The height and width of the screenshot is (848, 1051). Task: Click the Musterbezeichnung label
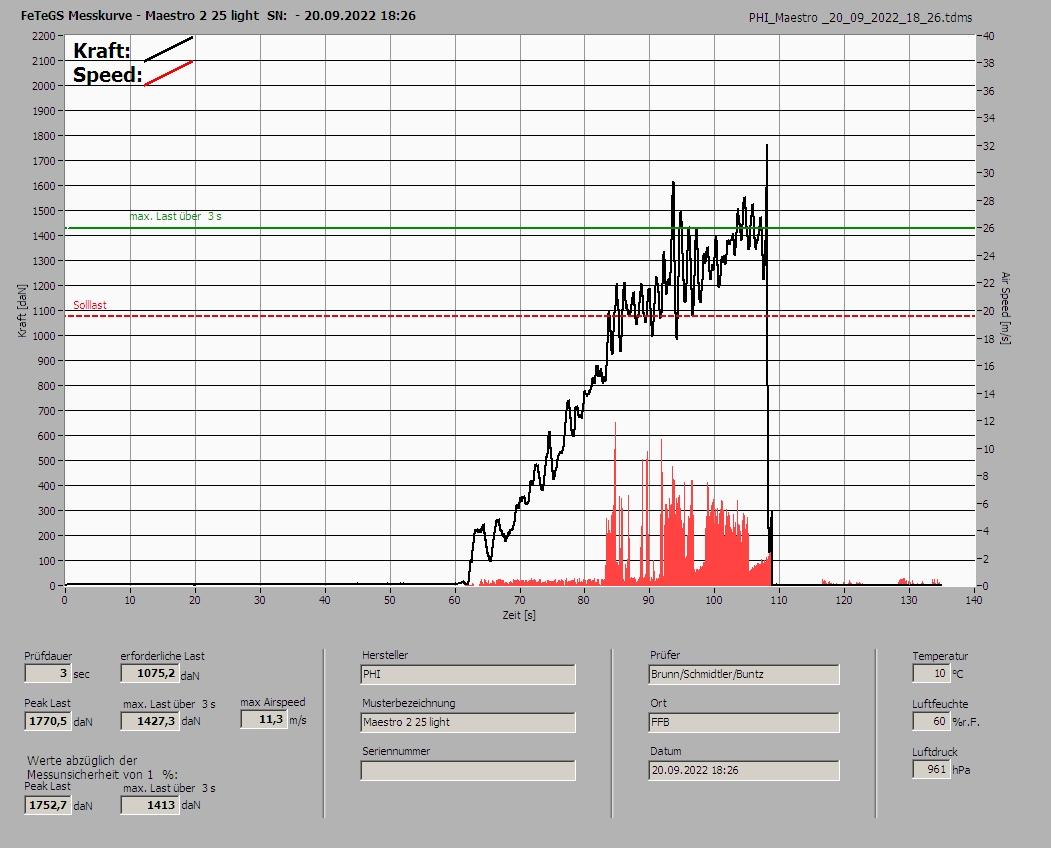409,703
